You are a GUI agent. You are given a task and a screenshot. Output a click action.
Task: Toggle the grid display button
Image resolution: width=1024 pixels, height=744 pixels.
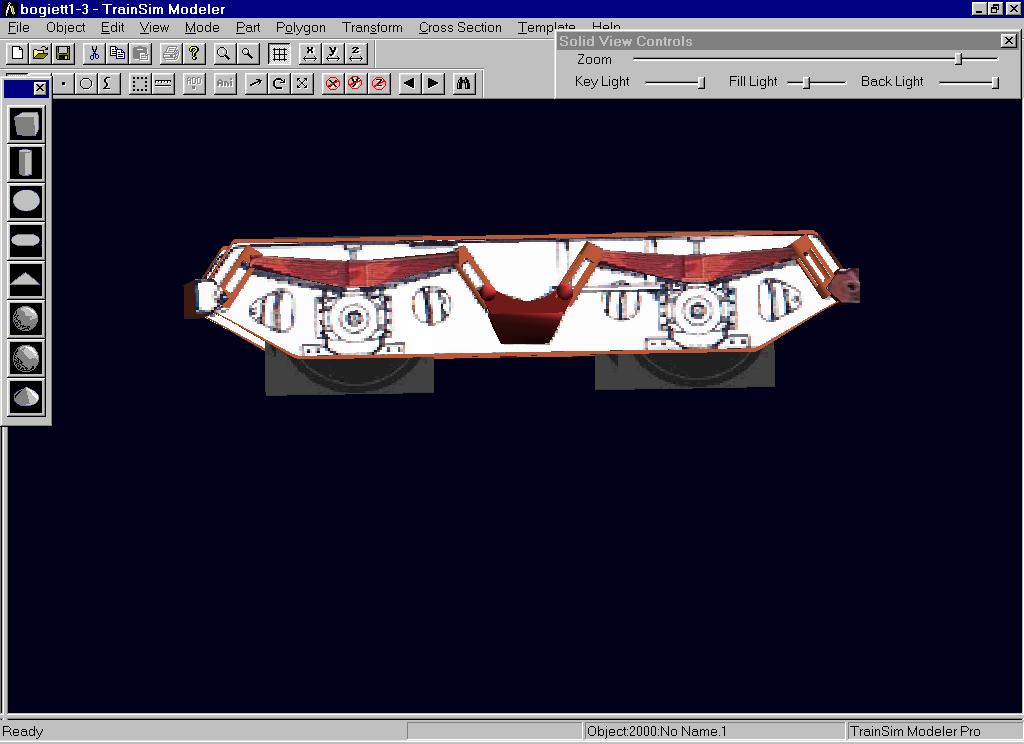(x=279, y=54)
